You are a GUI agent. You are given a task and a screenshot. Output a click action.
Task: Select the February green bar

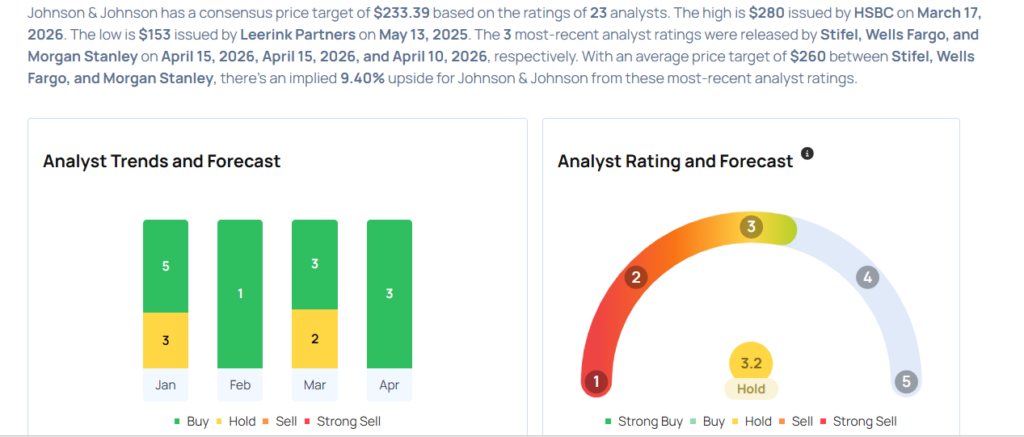[x=240, y=294]
